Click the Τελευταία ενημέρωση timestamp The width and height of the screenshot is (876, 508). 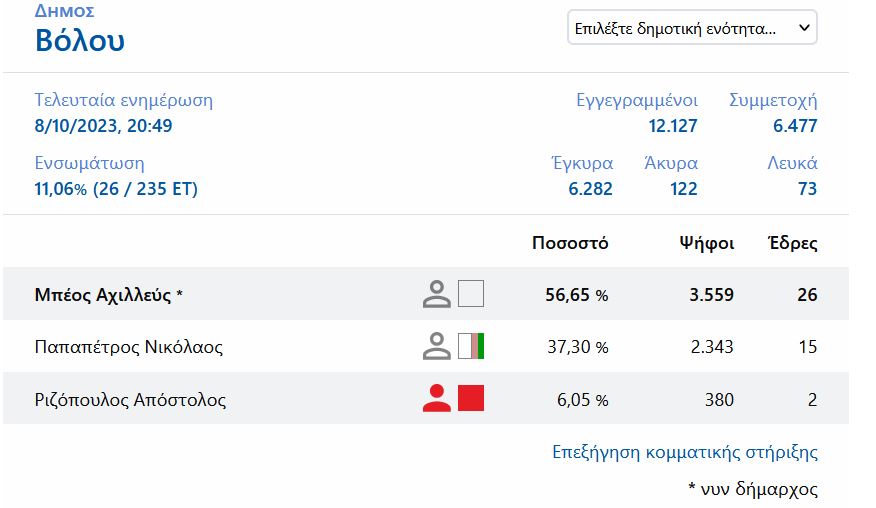[x=103, y=126]
